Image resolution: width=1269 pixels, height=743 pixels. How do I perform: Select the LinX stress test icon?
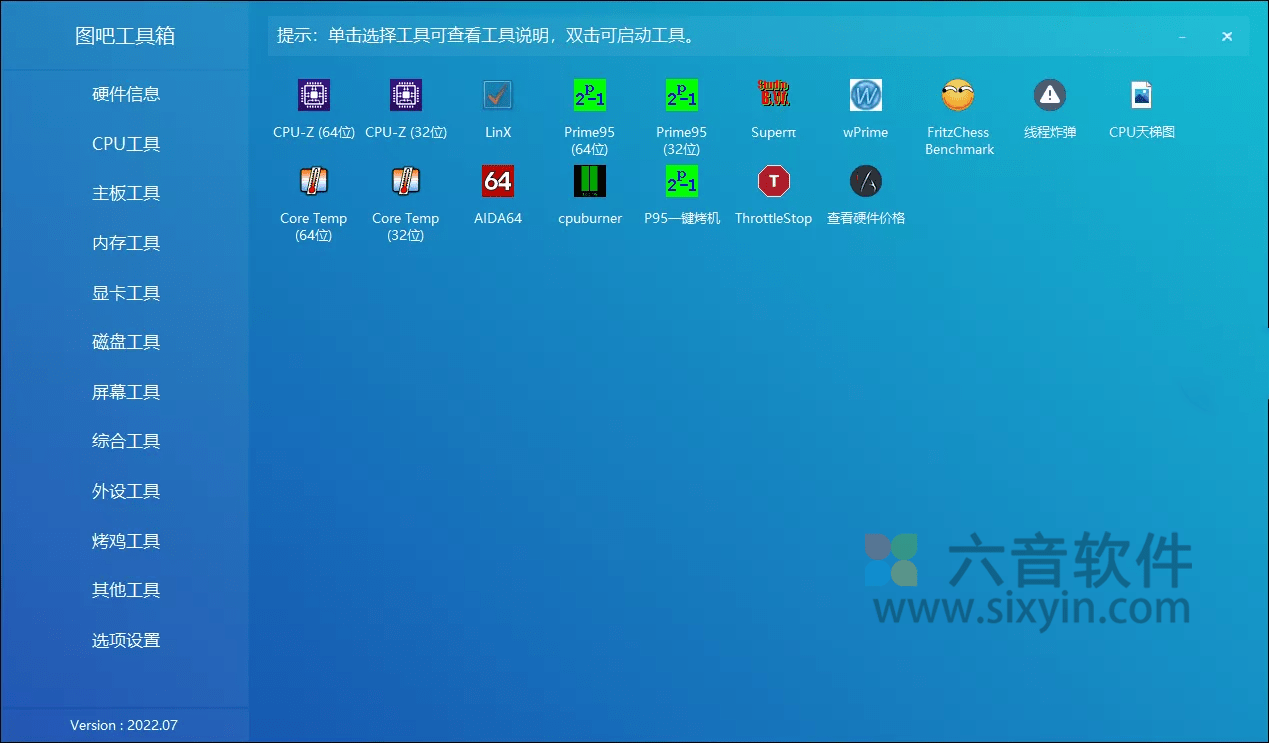(x=497, y=95)
